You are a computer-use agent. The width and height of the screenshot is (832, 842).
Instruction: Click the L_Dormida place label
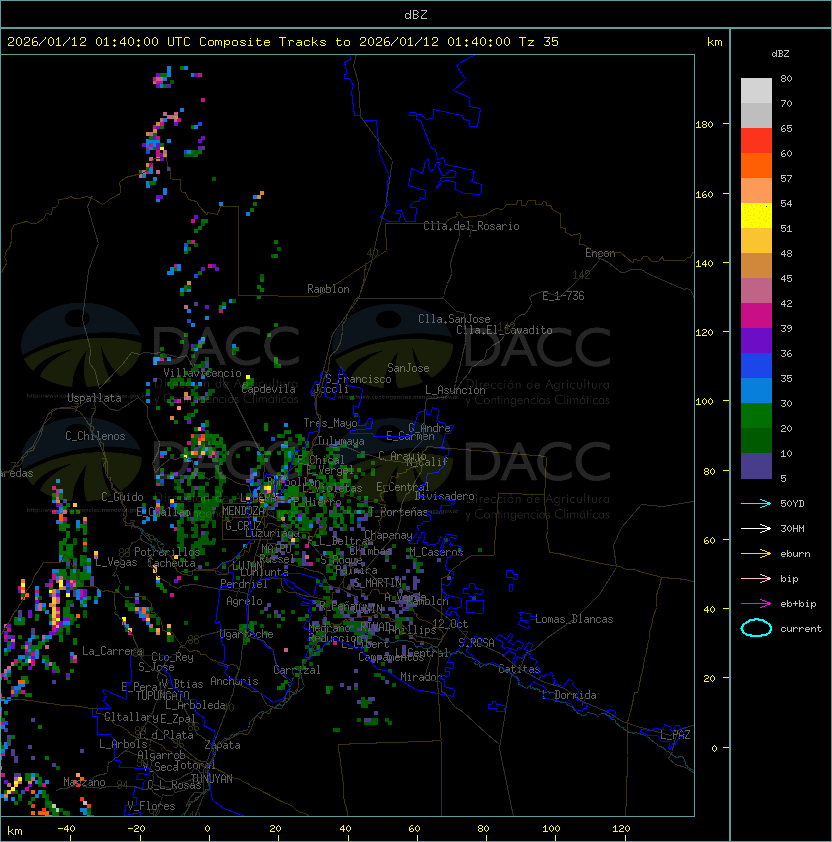[x=569, y=695]
